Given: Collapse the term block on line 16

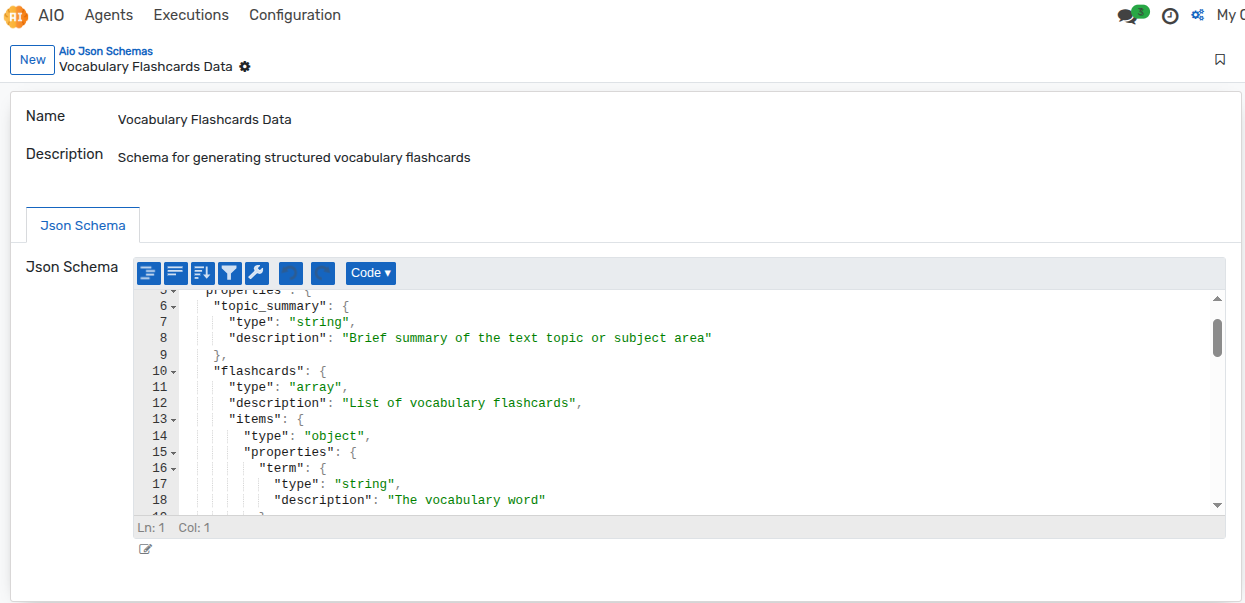Looking at the screenshot, I should [174, 469].
